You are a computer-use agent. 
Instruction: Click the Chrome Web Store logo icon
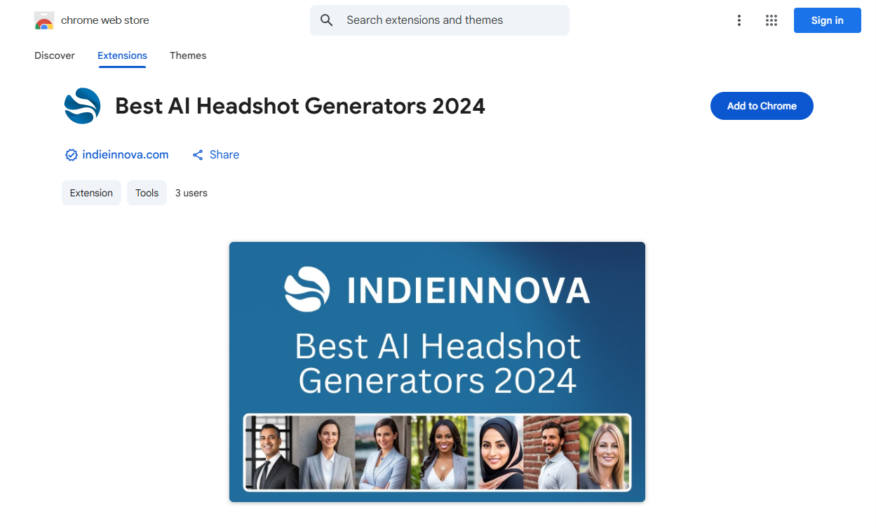coord(44,21)
